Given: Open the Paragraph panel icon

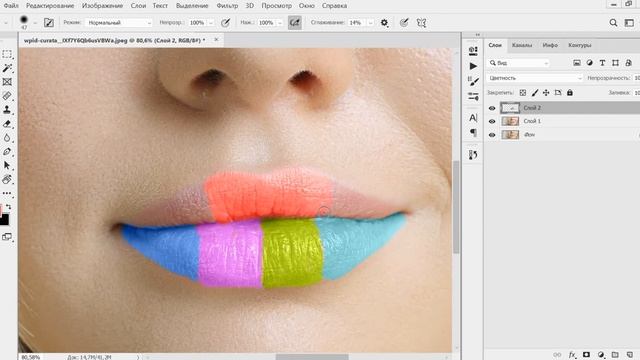Looking at the screenshot, I should click(x=473, y=132).
